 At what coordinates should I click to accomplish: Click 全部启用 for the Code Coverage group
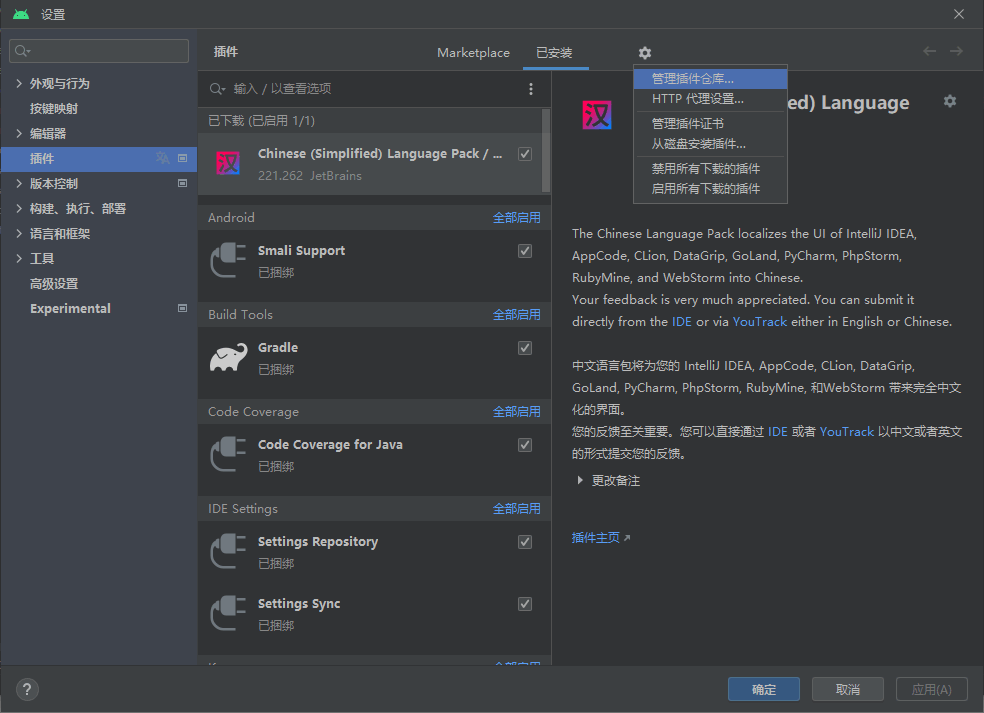(x=516, y=412)
